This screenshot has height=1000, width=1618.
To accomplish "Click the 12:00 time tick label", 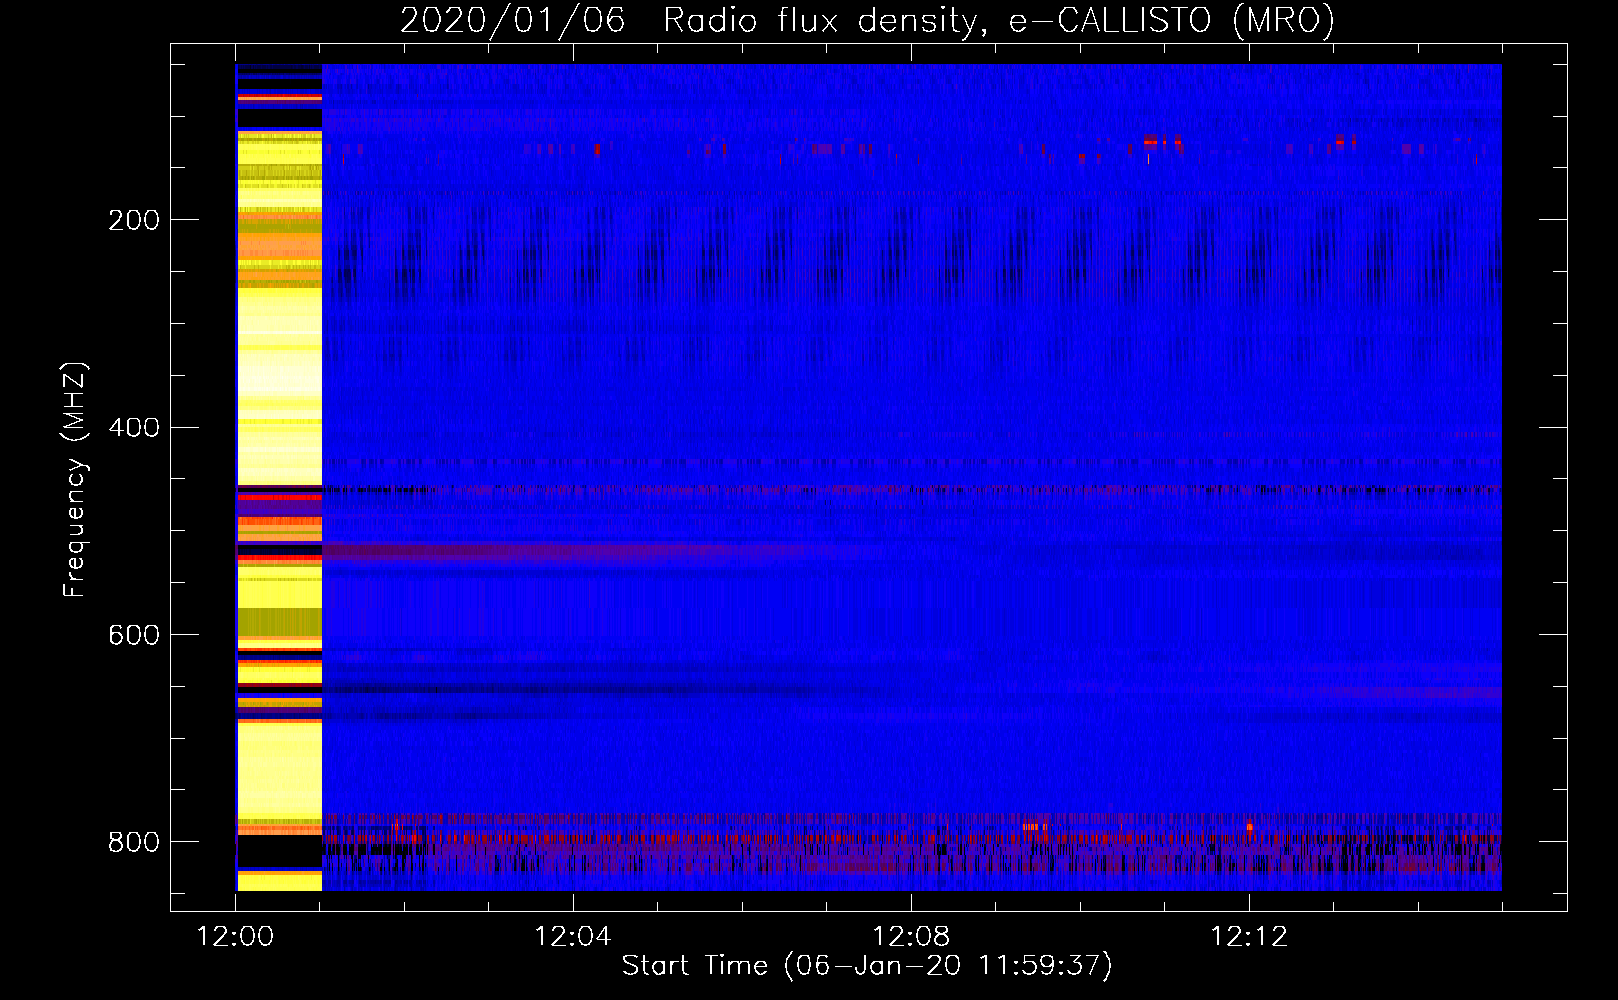I will click(236, 937).
